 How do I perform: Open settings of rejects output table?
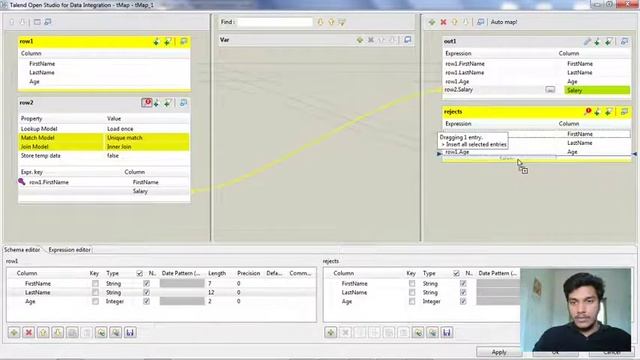tap(587, 112)
